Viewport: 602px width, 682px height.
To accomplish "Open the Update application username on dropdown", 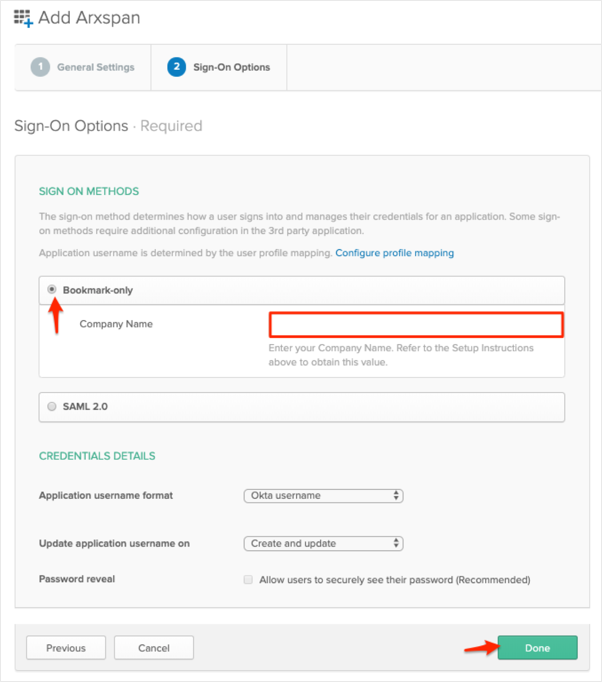I will [322, 543].
